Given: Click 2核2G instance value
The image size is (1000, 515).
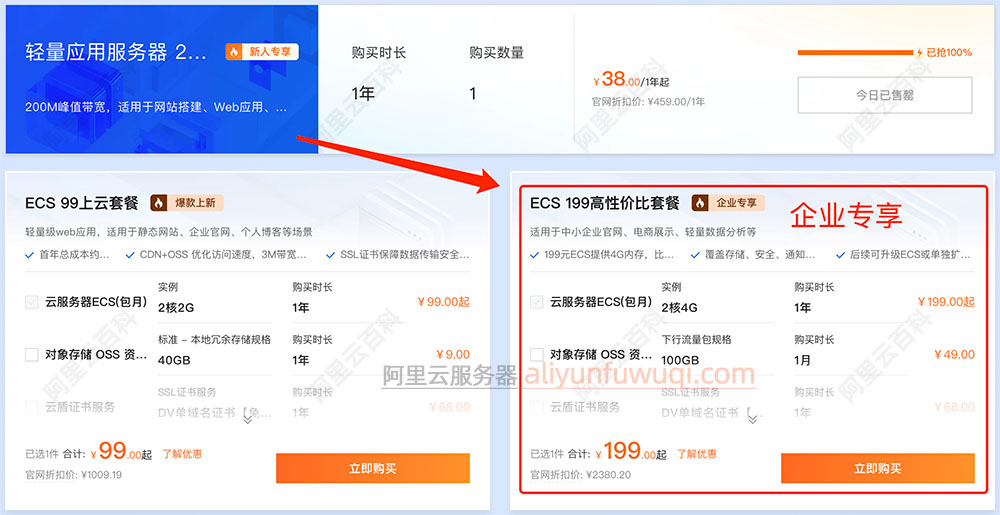Looking at the screenshot, I should [x=175, y=308].
